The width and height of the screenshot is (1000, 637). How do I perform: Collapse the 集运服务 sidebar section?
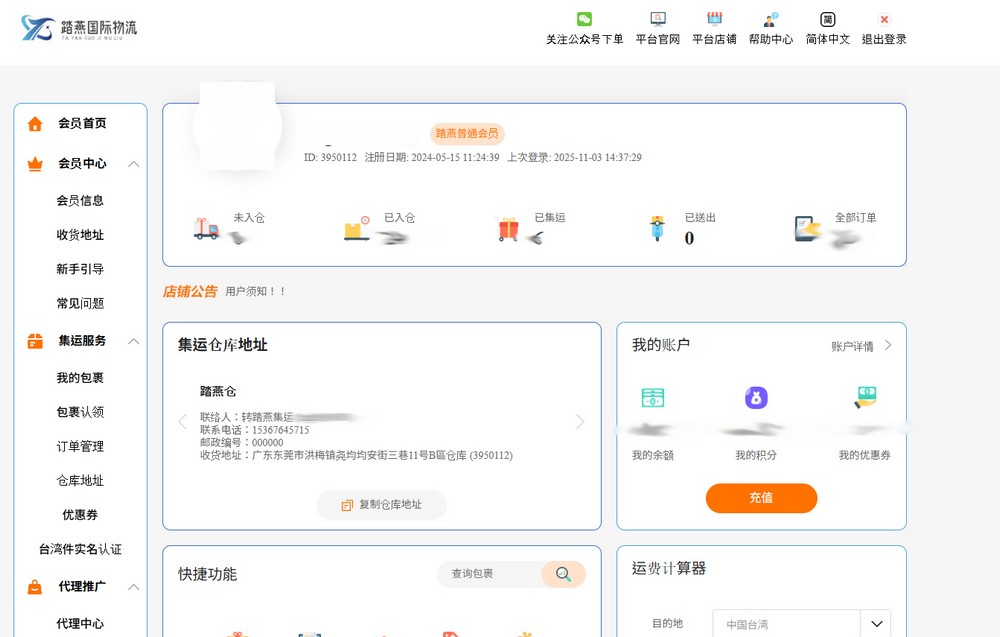coord(134,341)
